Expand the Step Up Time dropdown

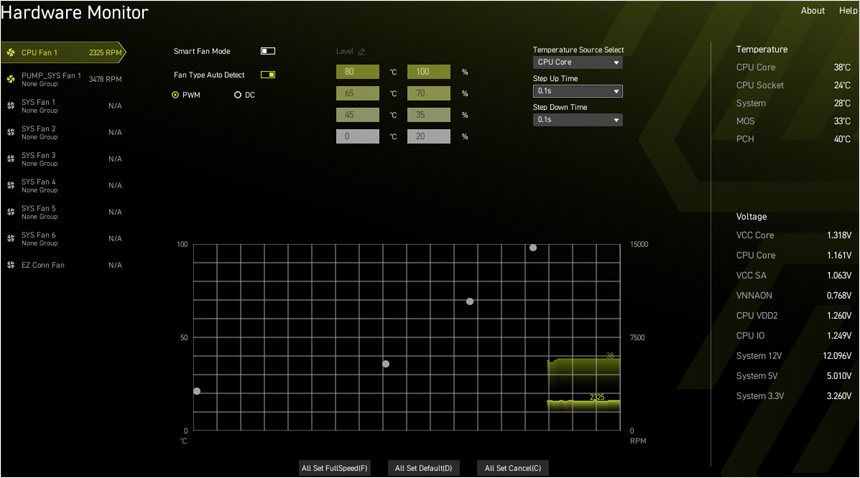tap(577, 91)
